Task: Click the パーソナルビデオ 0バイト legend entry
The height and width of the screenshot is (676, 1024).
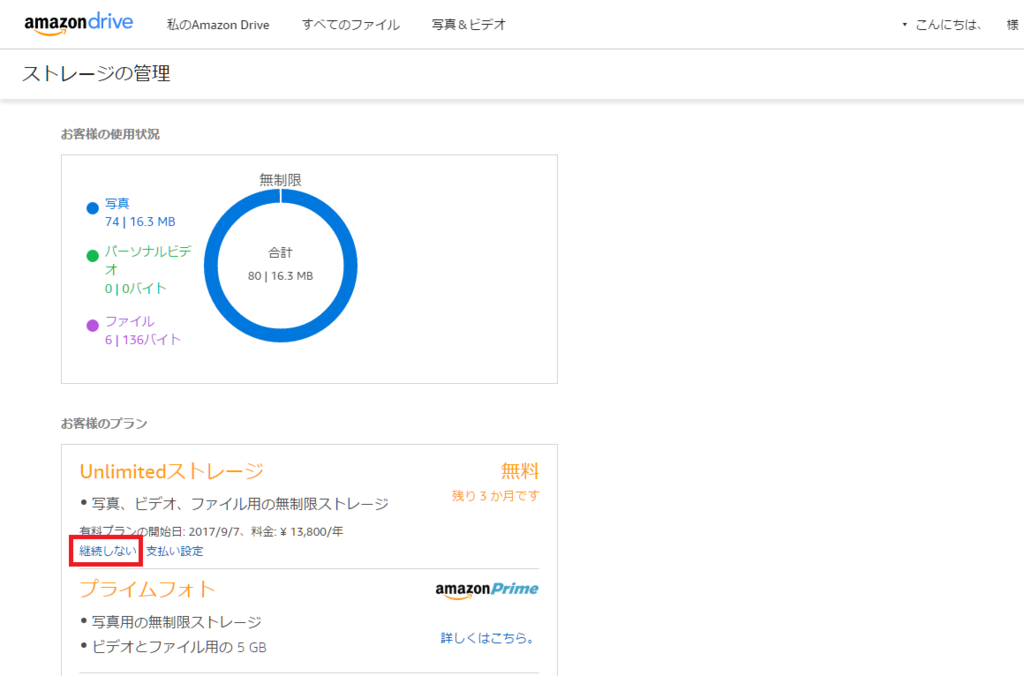Action: pyautogui.click(x=148, y=270)
